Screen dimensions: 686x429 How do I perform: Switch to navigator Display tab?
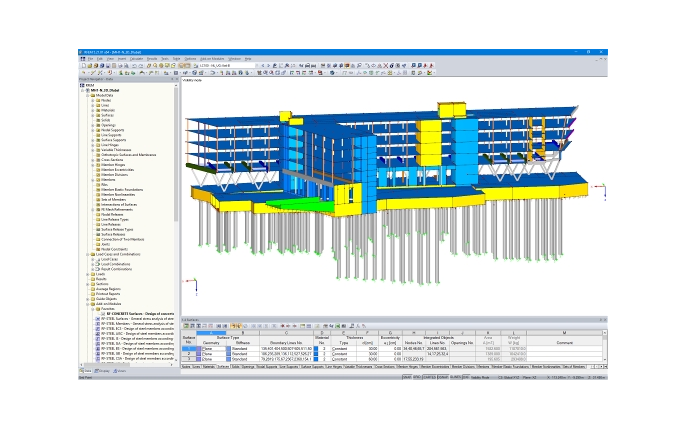pos(102,371)
